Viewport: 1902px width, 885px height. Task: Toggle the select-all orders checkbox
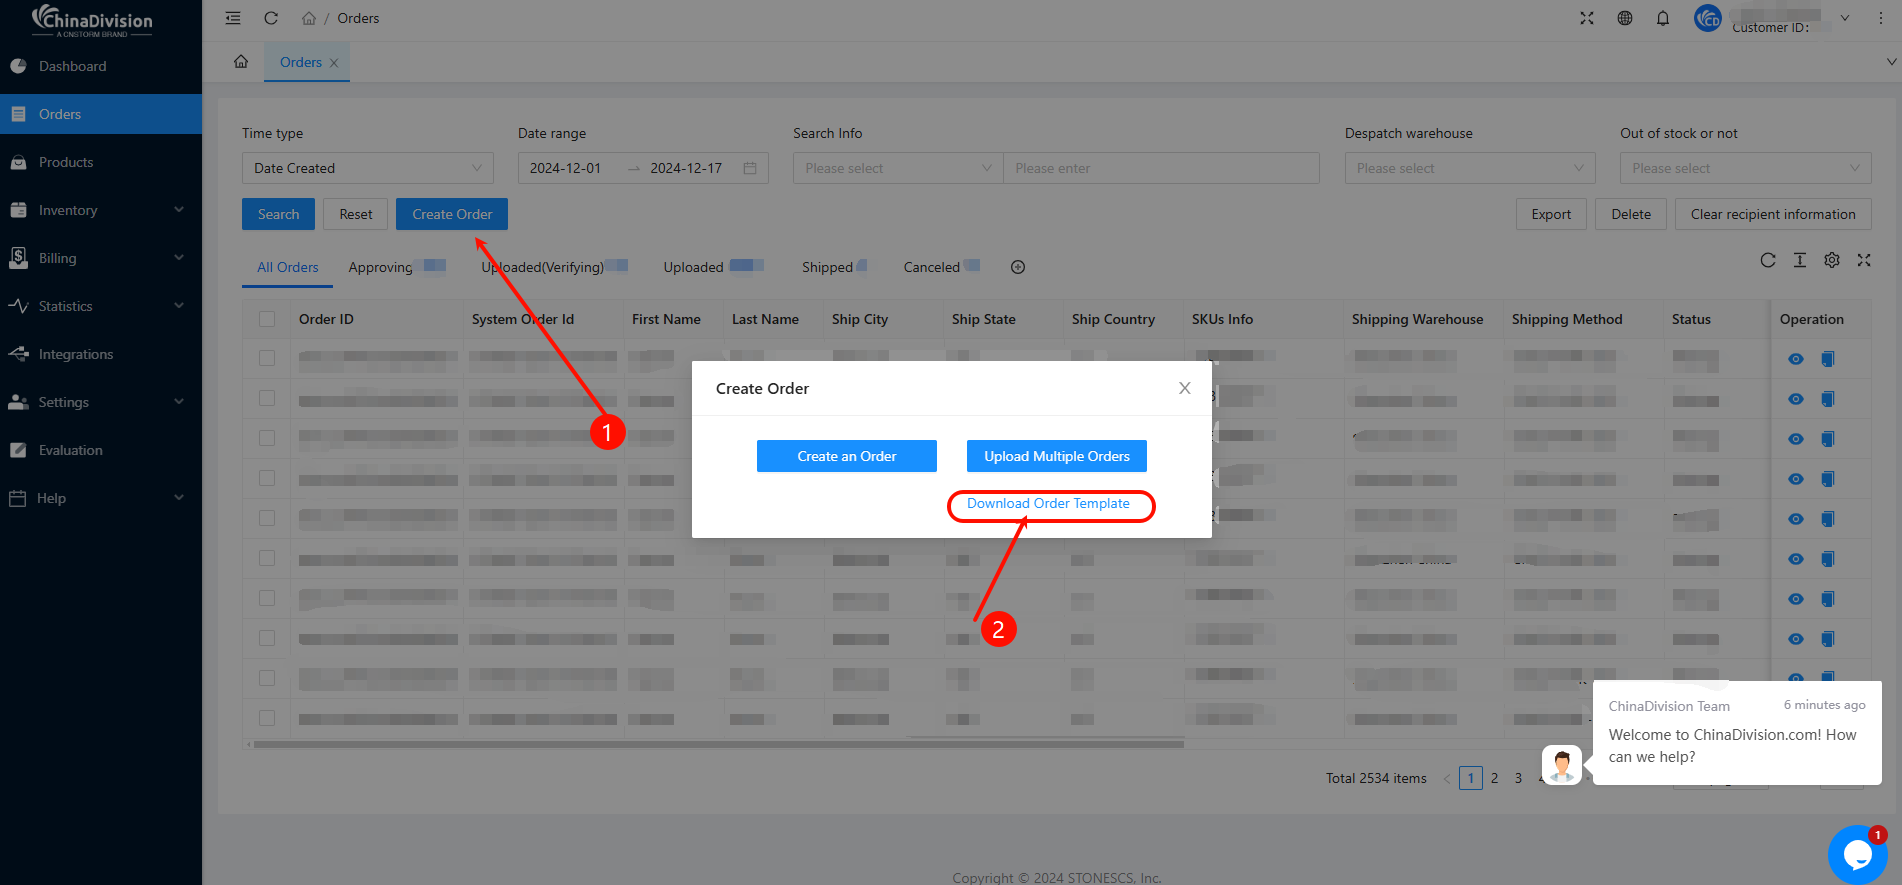pos(267,319)
